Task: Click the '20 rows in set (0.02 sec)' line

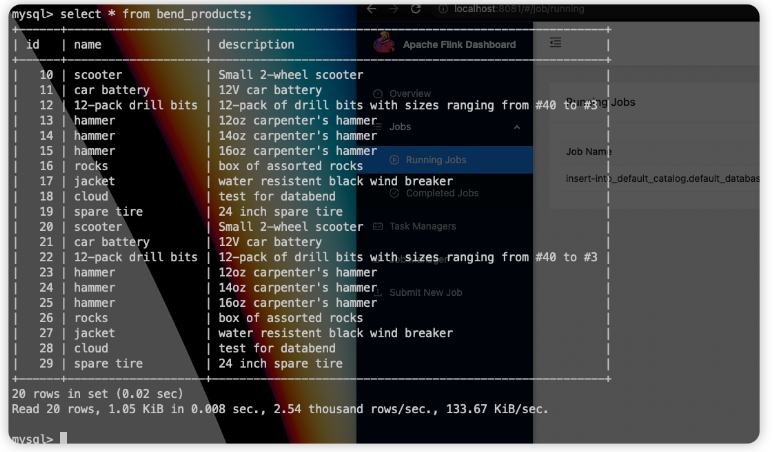Action: click(98, 394)
